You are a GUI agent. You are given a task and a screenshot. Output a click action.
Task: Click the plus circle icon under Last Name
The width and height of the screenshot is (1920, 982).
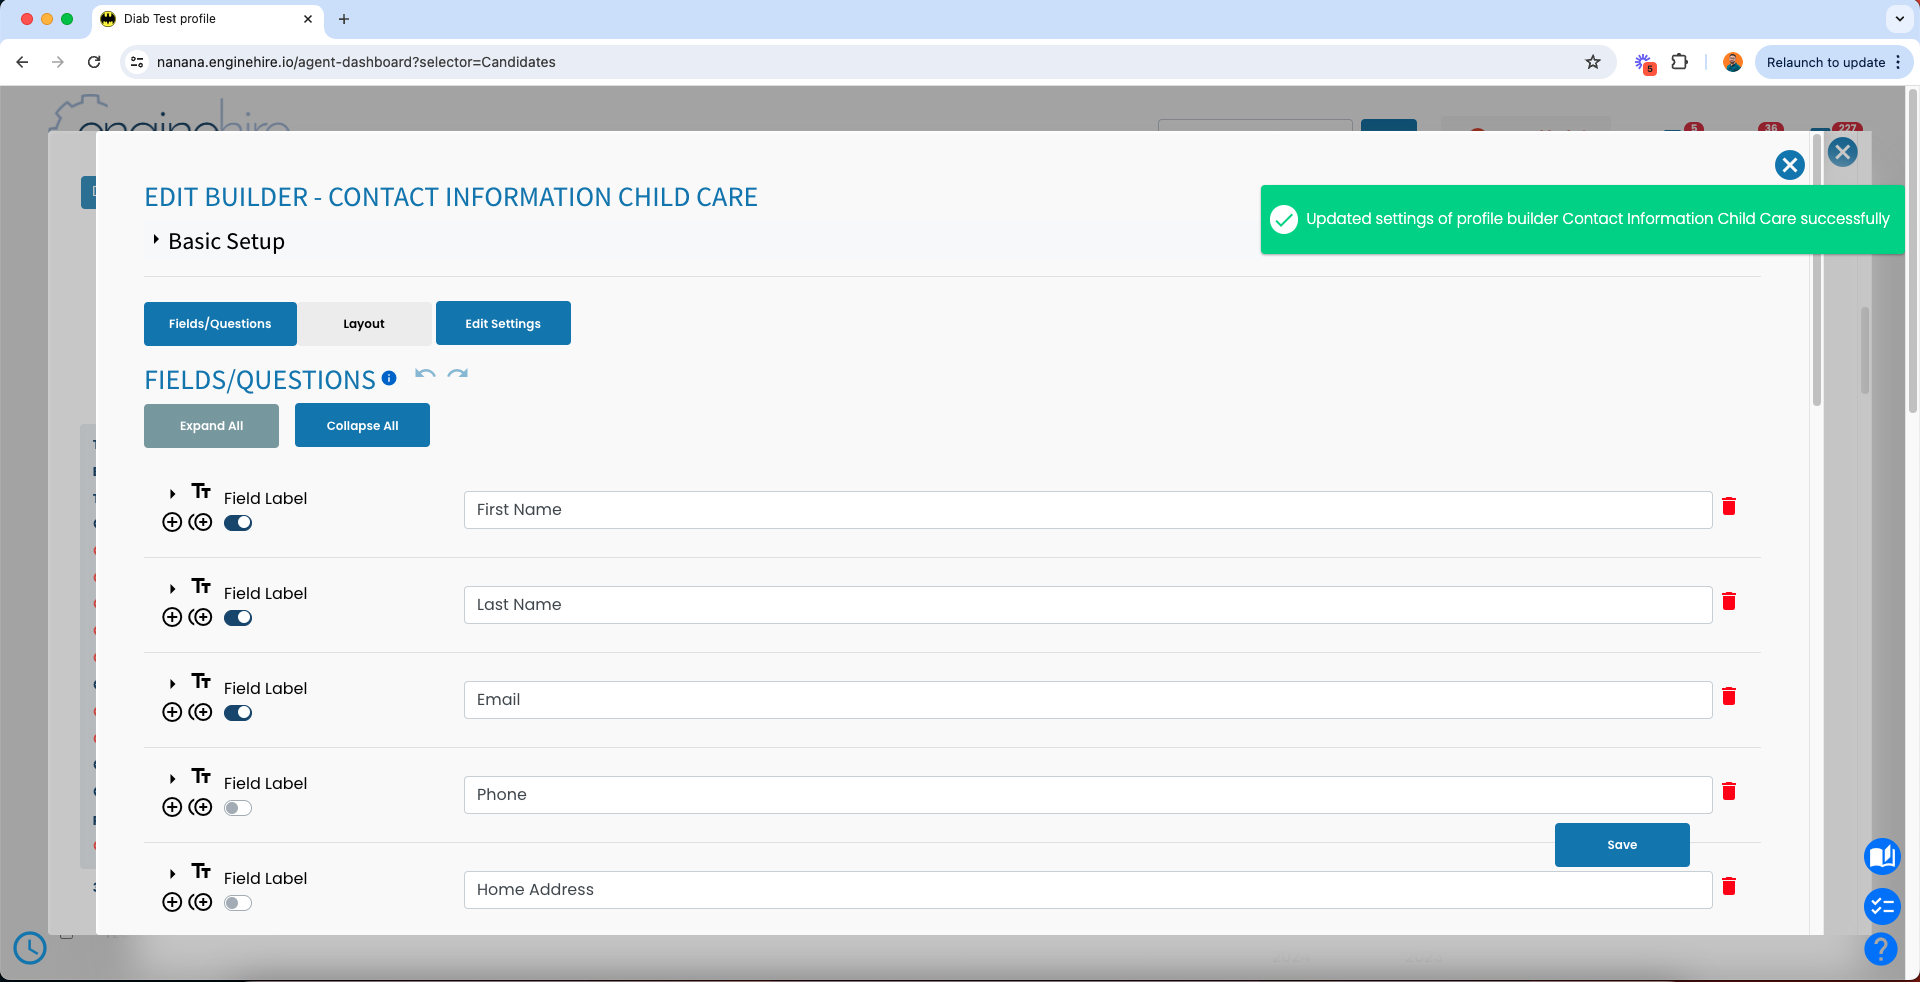(x=172, y=617)
